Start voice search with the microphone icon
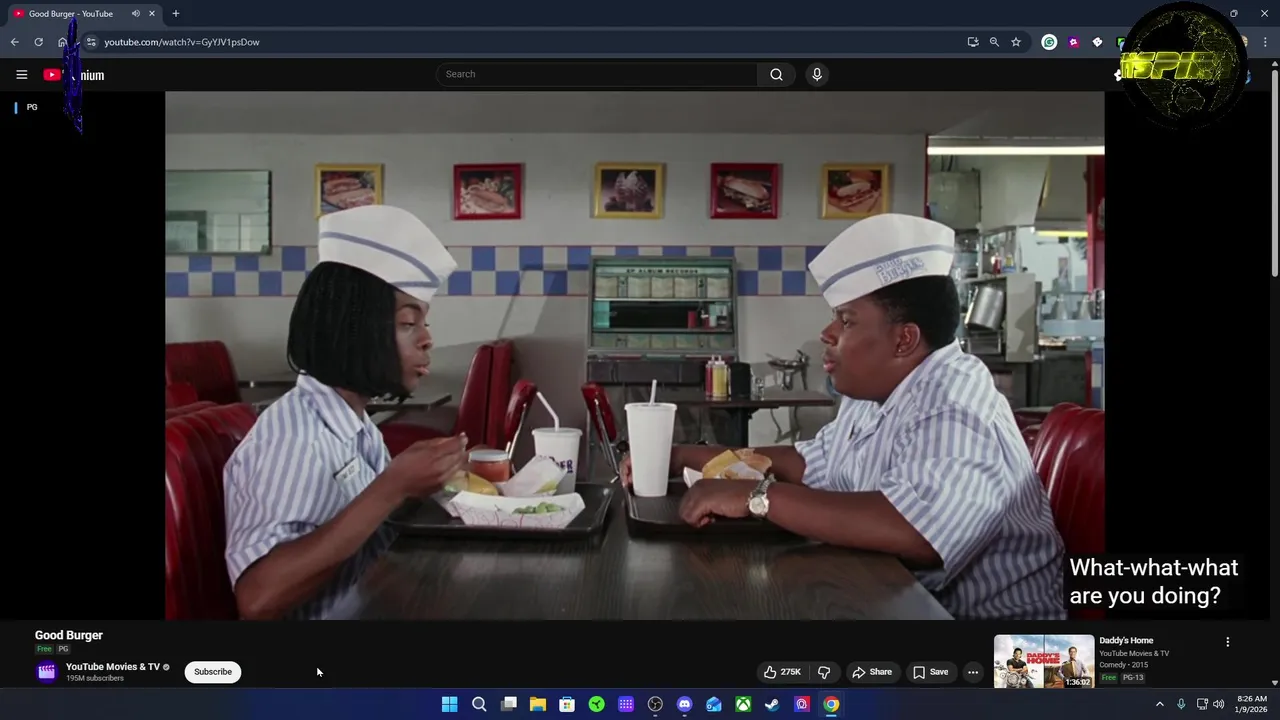Image resolution: width=1280 pixels, height=720 pixels. coord(817,74)
